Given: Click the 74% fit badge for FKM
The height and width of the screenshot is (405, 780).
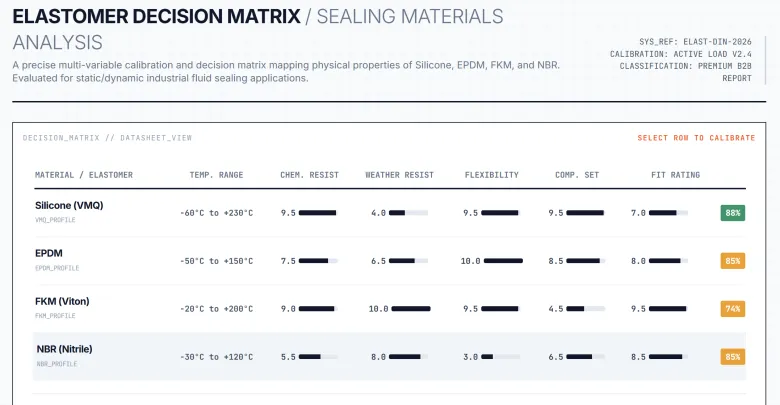Looking at the screenshot, I should pyautogui.click(x=733, y=308).
